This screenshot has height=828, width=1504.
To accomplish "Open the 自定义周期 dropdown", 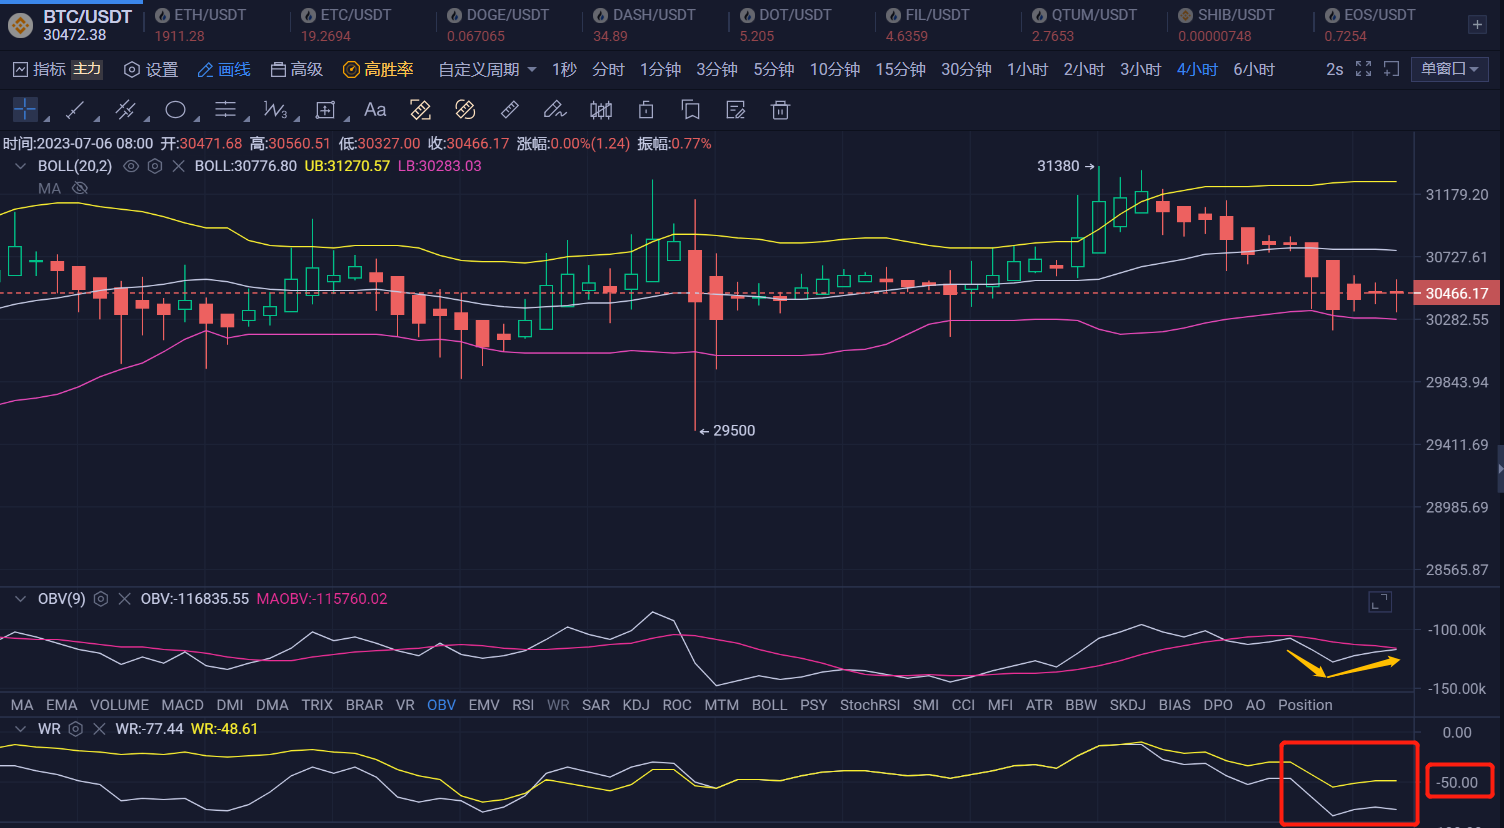I will pyautogui.click(x=487, y=69).
